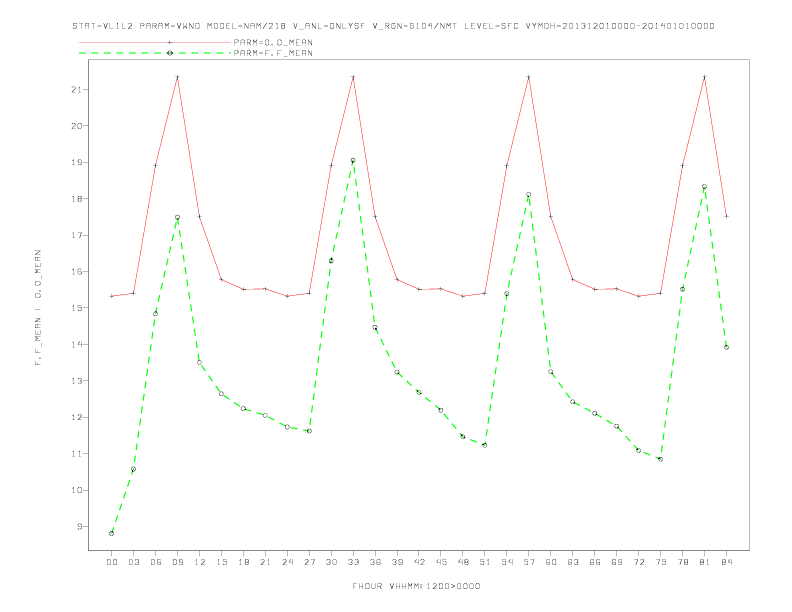Click the x-axis forecast hour label 72
Screen dimensions: 792x612
[638, 562]
